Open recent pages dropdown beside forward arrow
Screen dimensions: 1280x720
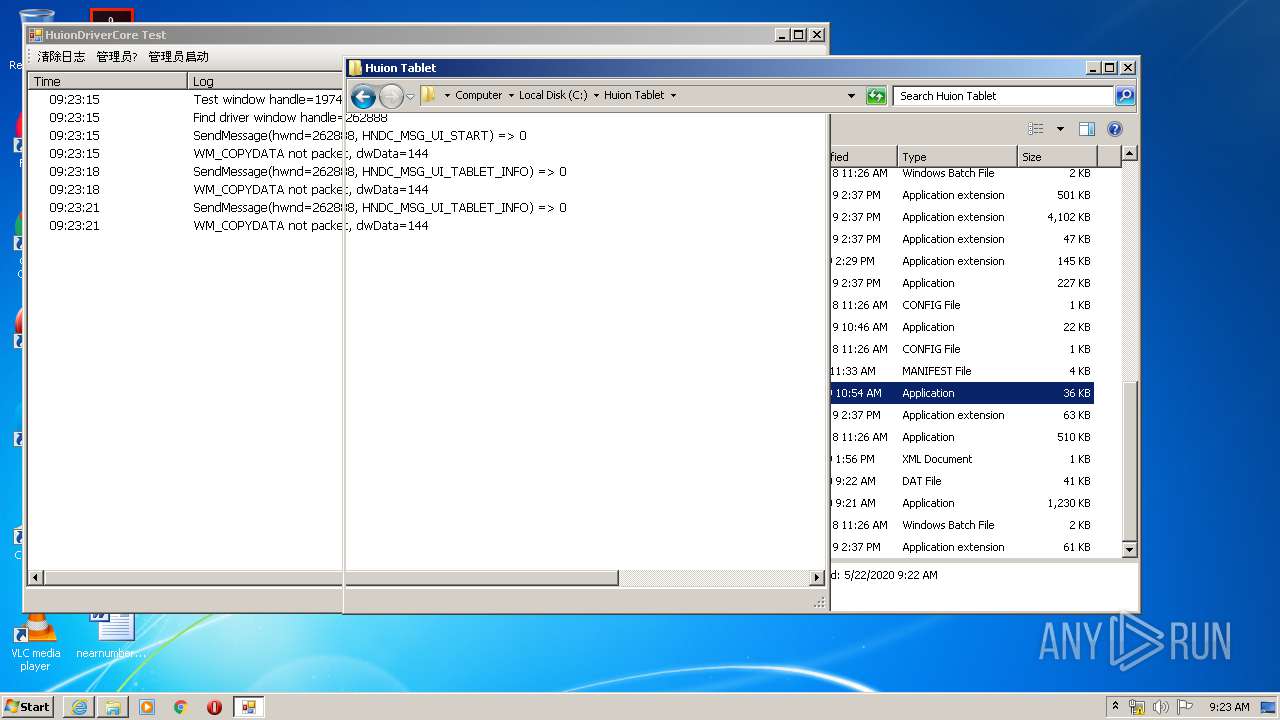(x=410, y=96)
